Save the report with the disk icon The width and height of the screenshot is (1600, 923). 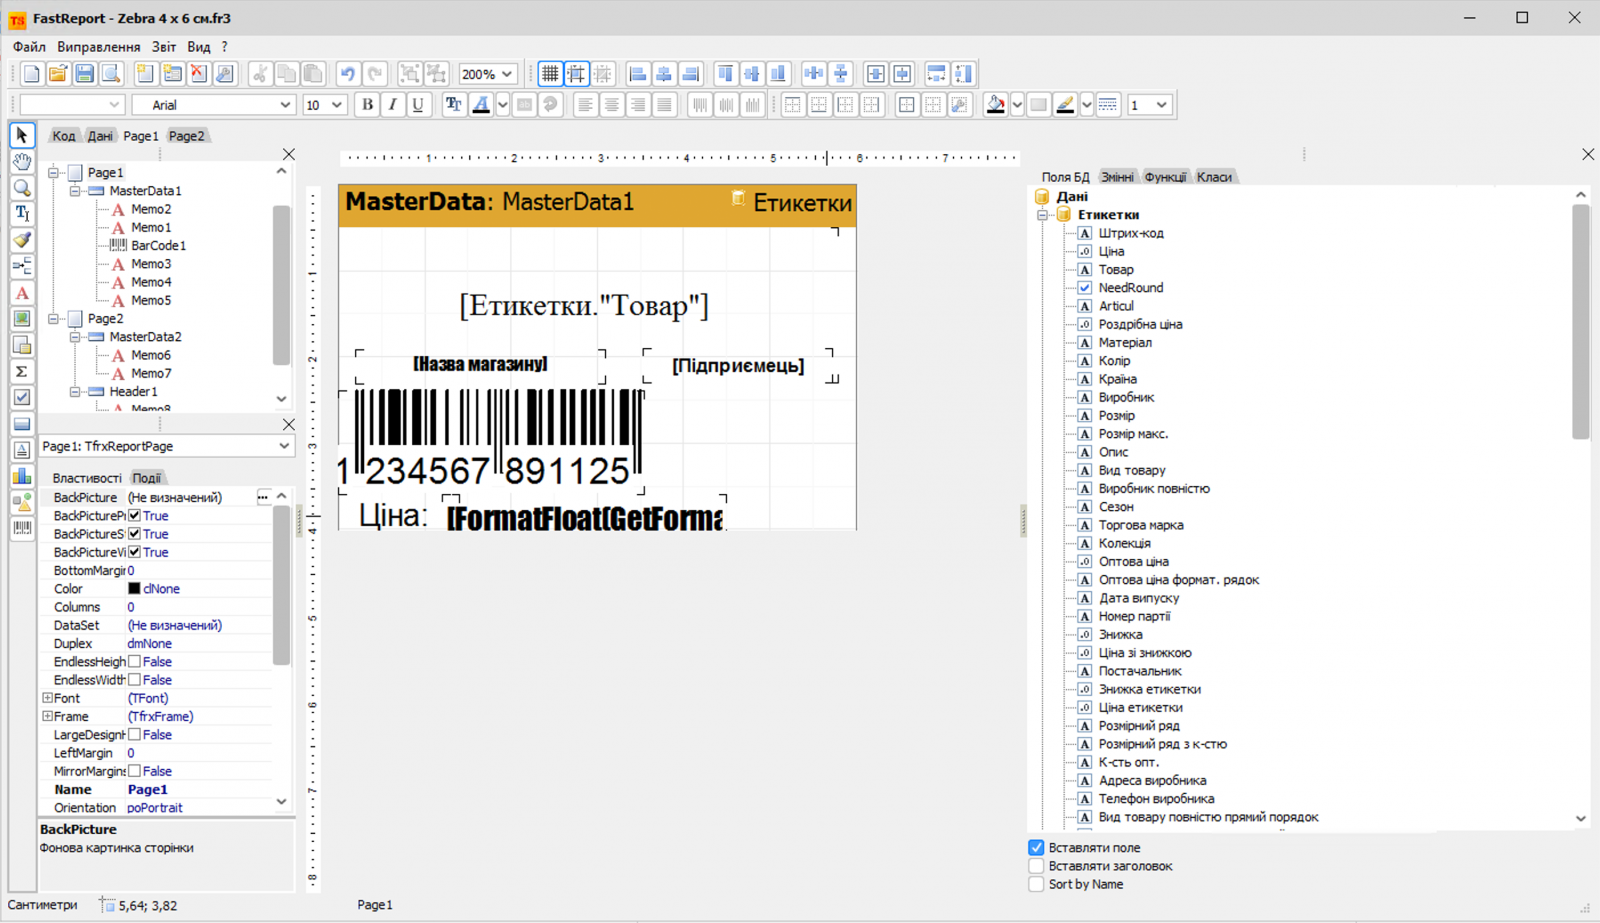pos(84,72)
